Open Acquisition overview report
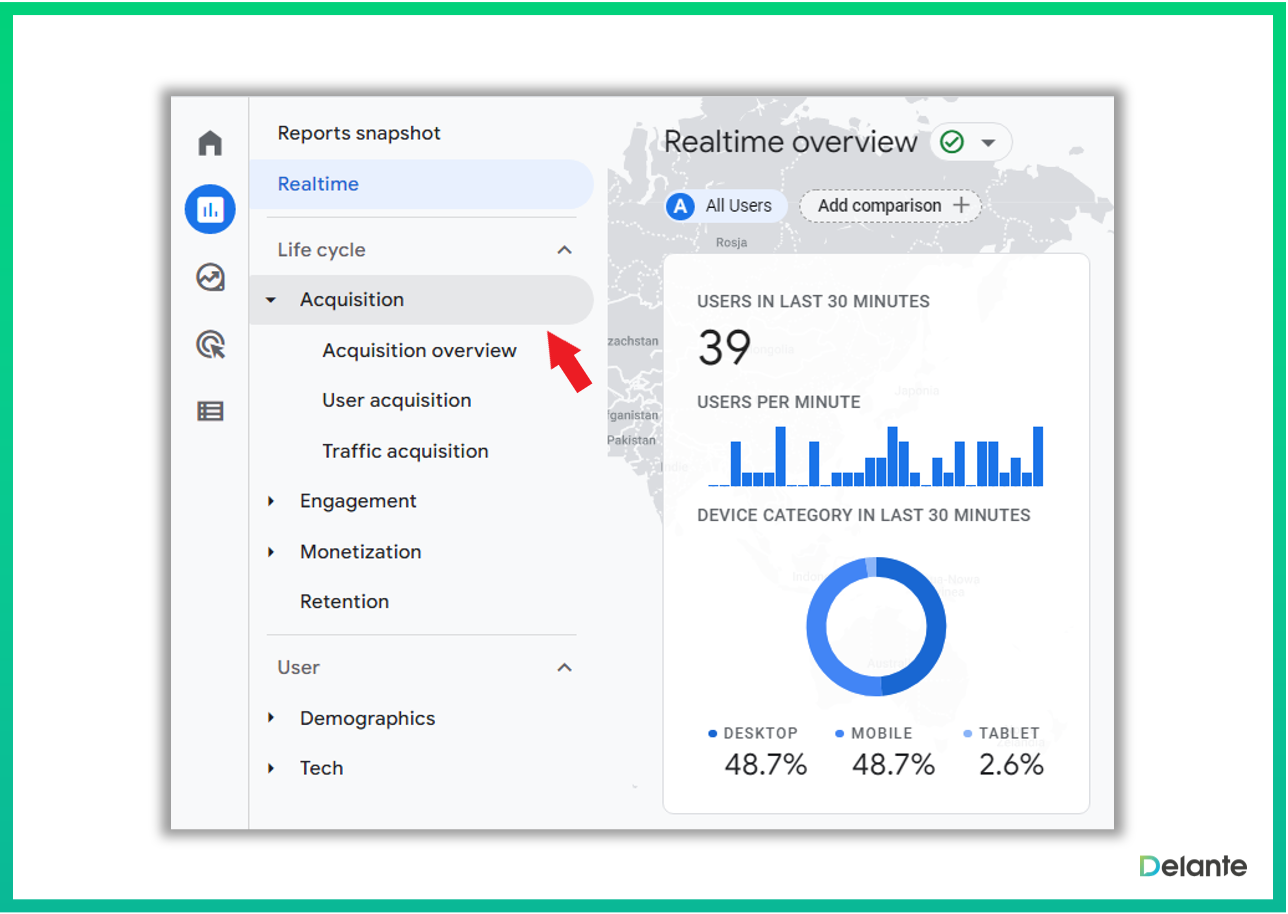This screenshot has height=914, width=1288. pyautogui.click(x=419, y=351)
